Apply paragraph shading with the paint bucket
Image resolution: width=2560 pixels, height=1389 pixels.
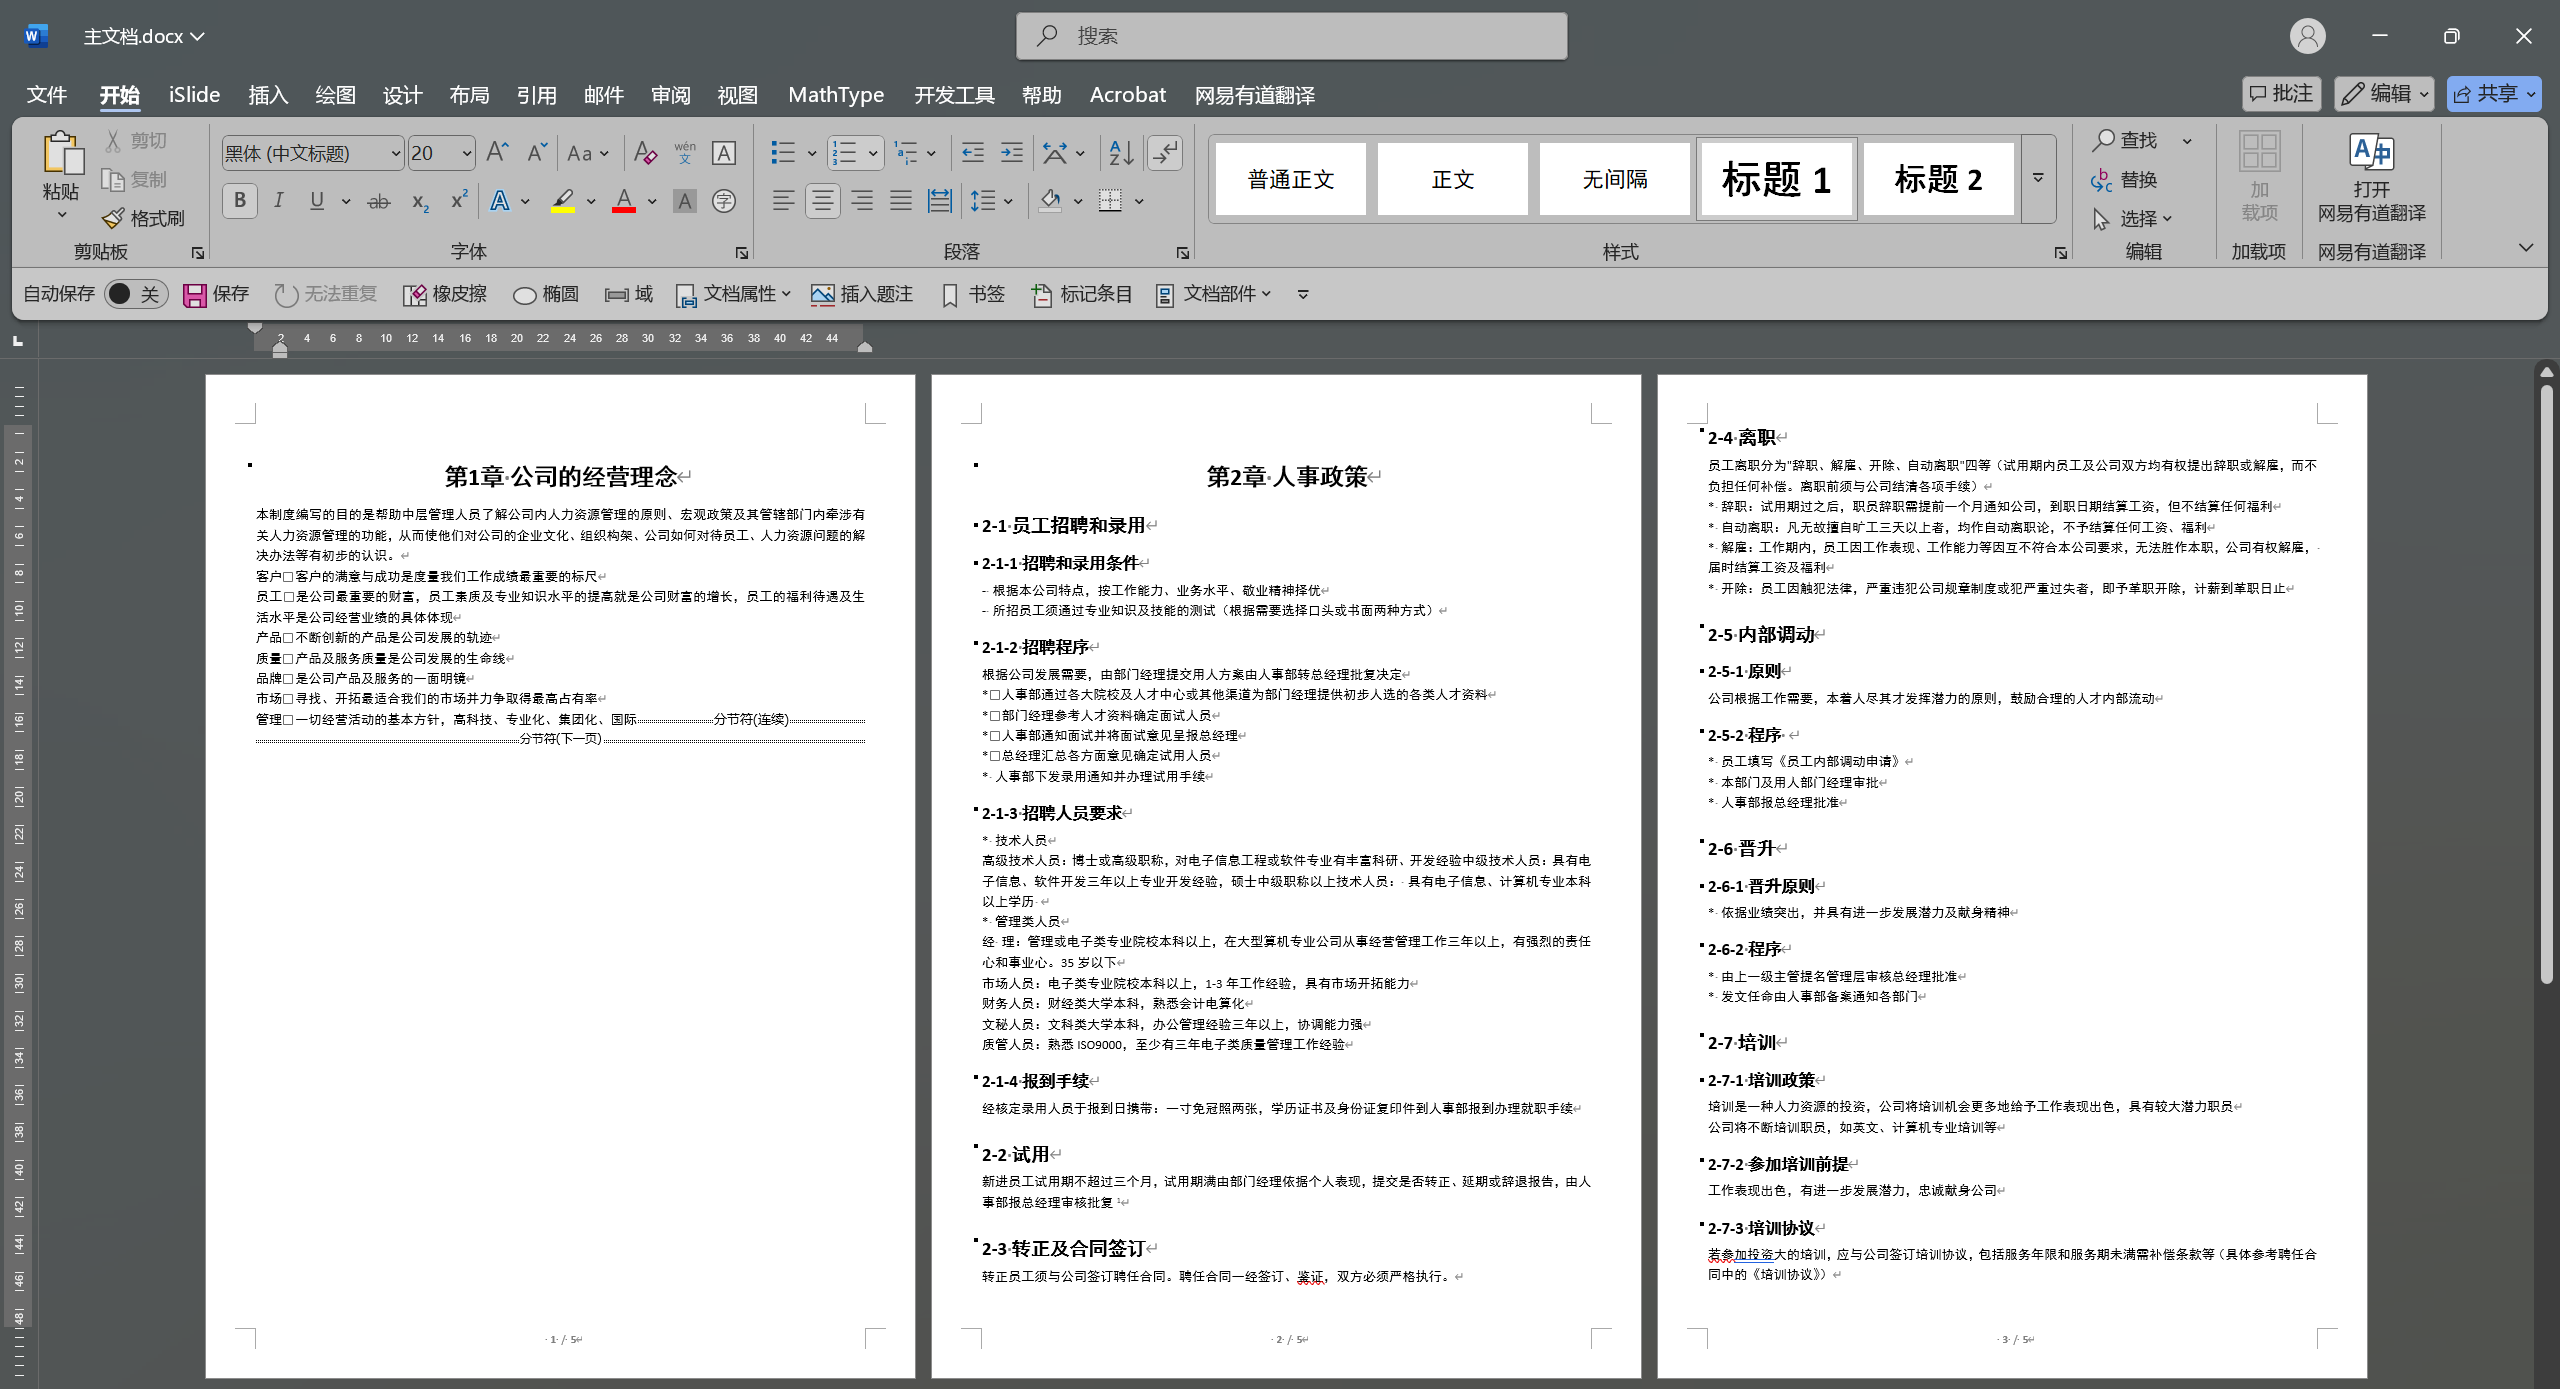1050,201
